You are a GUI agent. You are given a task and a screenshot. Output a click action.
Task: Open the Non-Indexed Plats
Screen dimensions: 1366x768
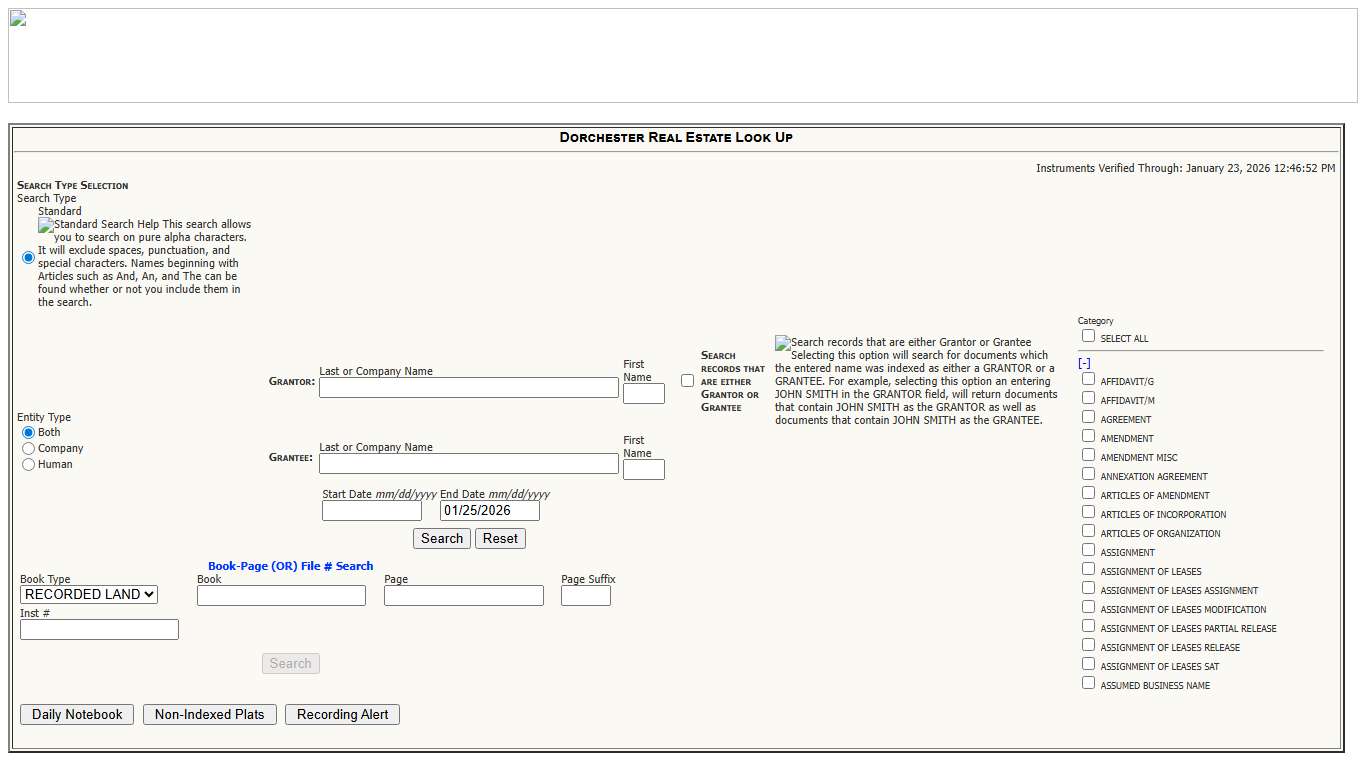(209, 714)
